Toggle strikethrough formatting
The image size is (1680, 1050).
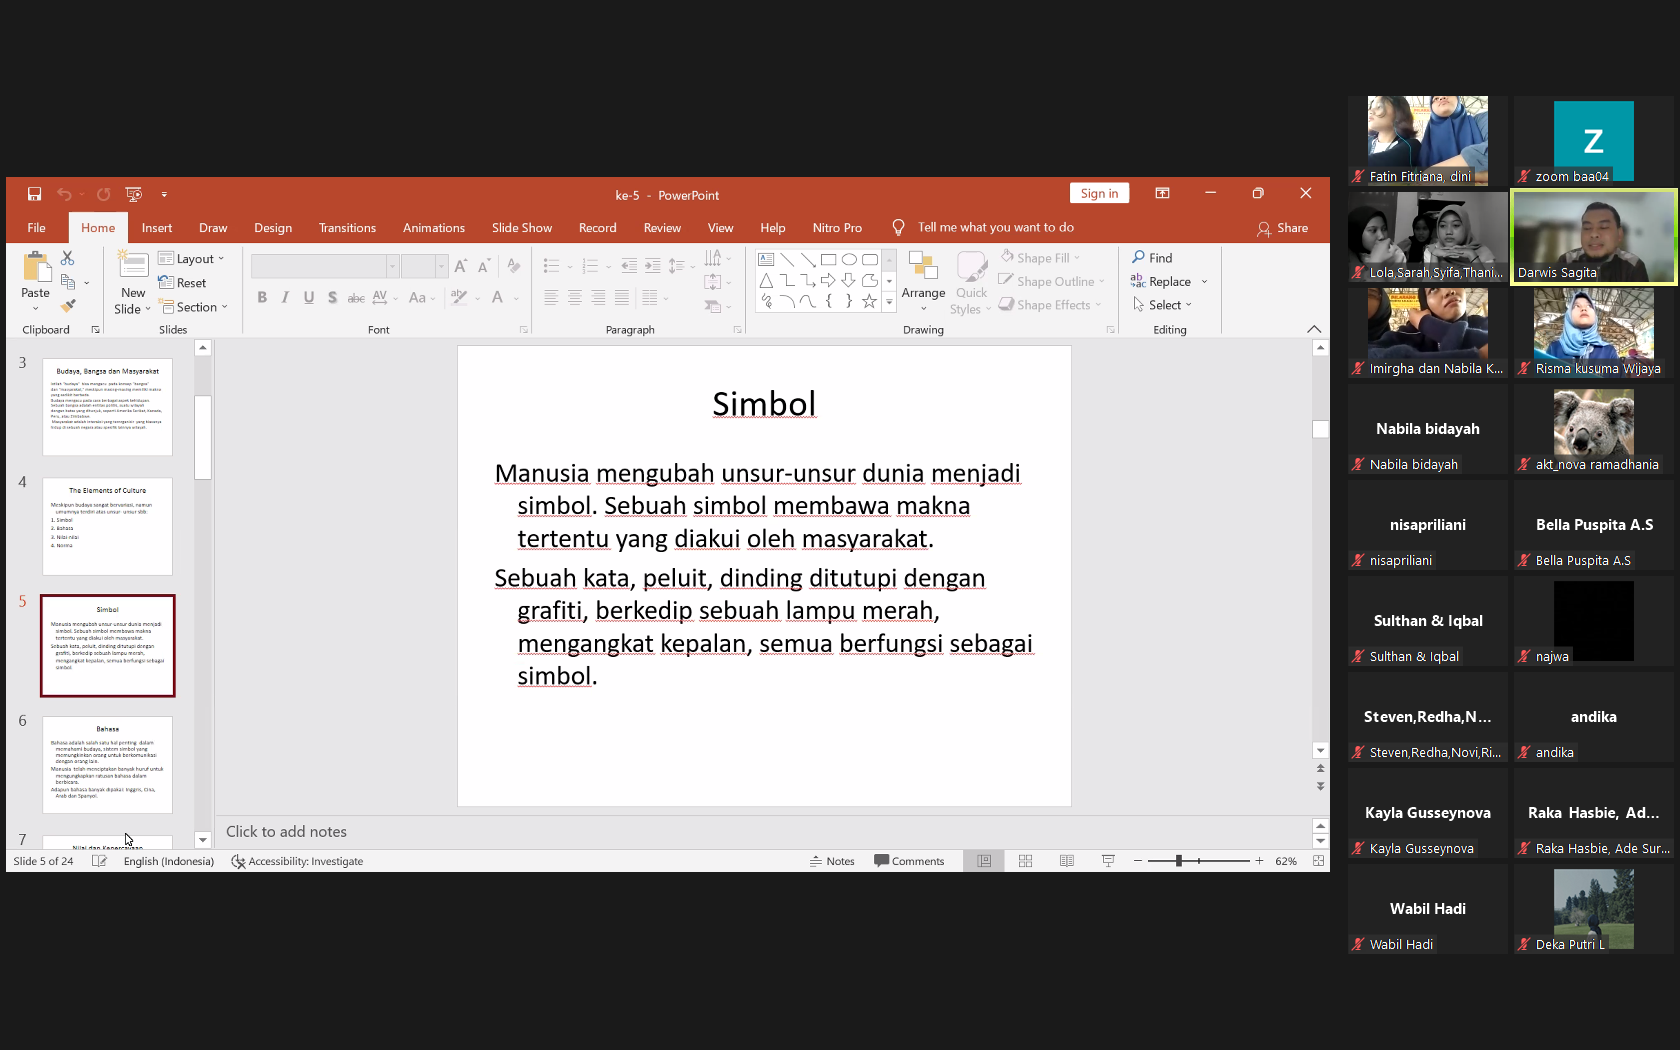[356, 297]
